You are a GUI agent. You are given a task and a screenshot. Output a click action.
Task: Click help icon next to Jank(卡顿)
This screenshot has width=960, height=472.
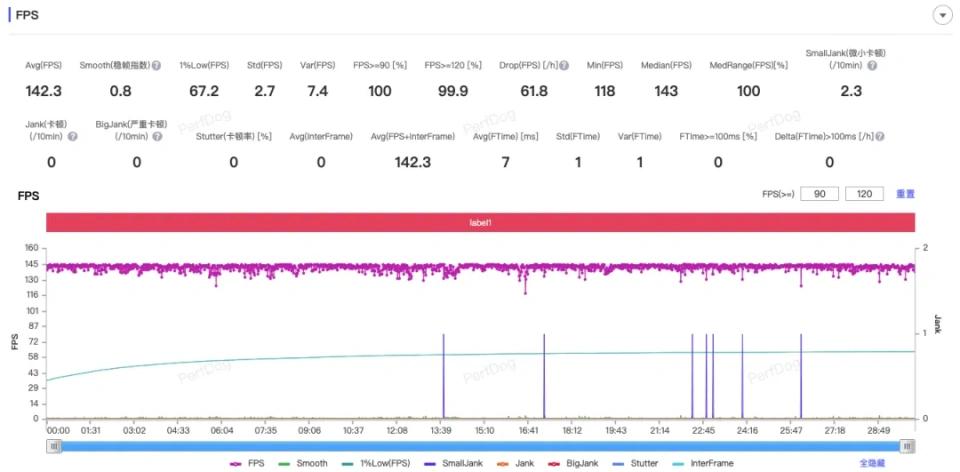[72, 136]
